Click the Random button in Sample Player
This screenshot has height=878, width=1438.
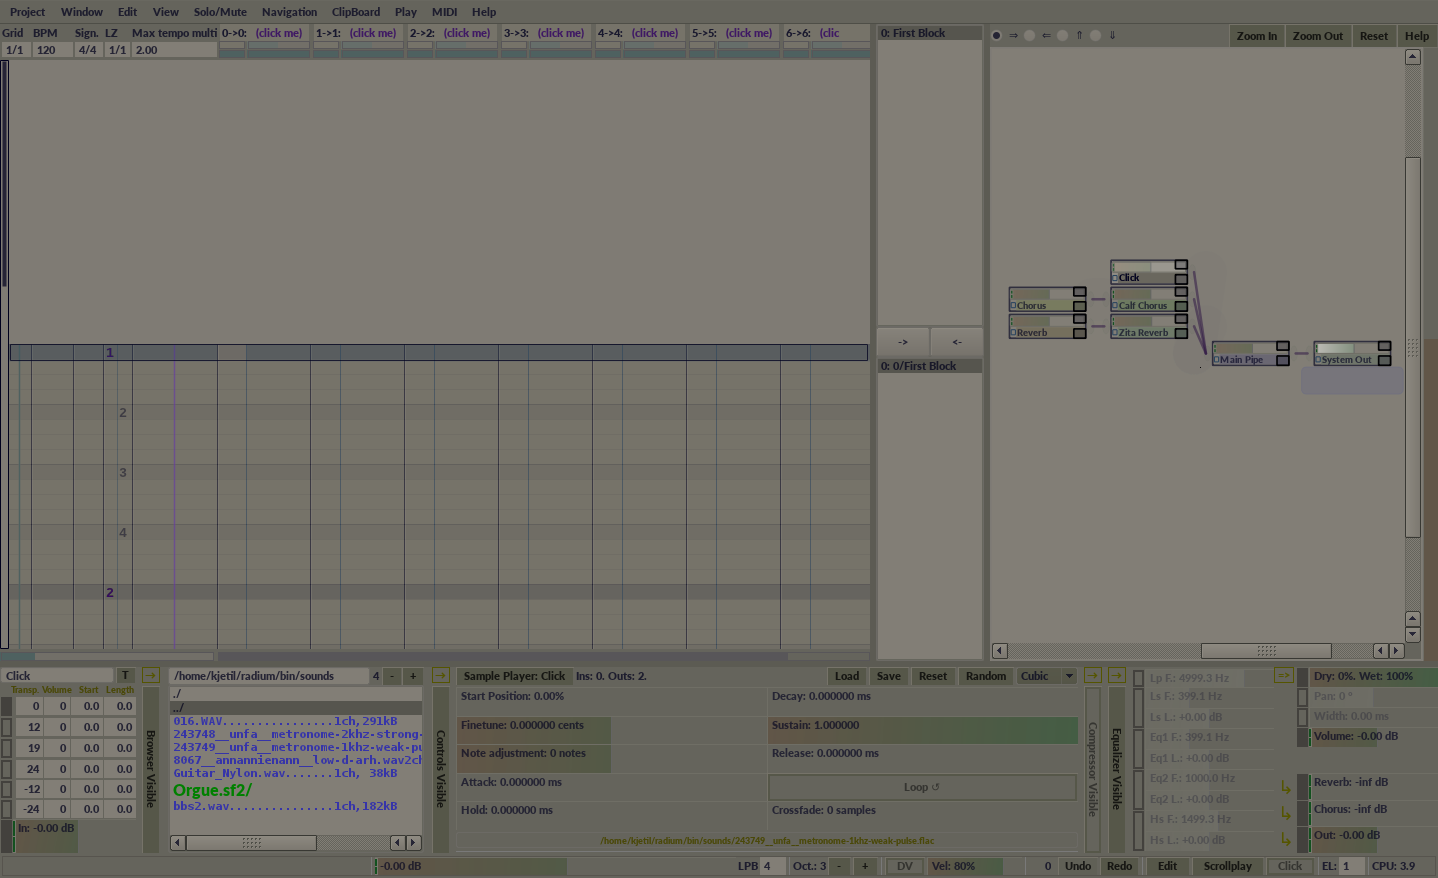click(x=985, y=676)
